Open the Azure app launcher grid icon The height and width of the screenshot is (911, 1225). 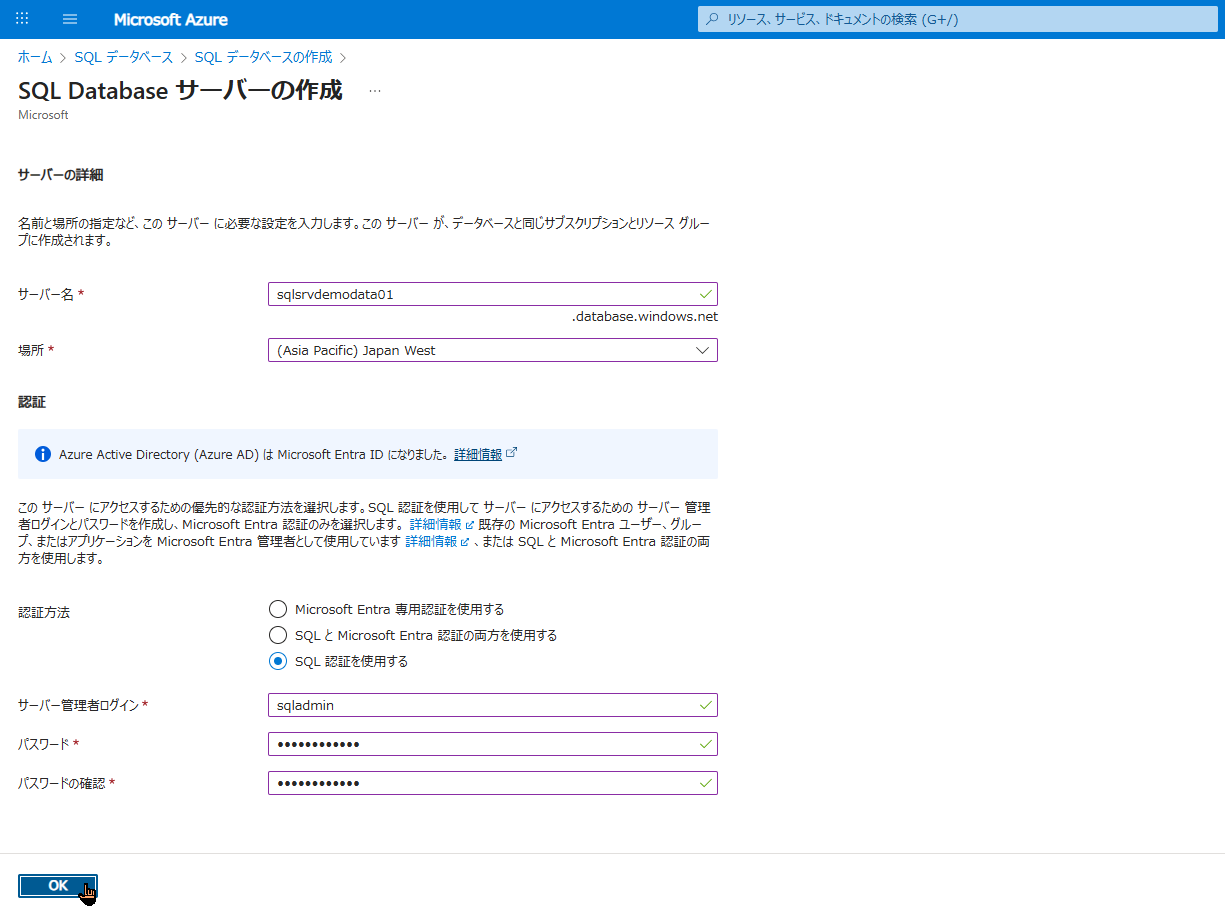[x=22, y=19]
